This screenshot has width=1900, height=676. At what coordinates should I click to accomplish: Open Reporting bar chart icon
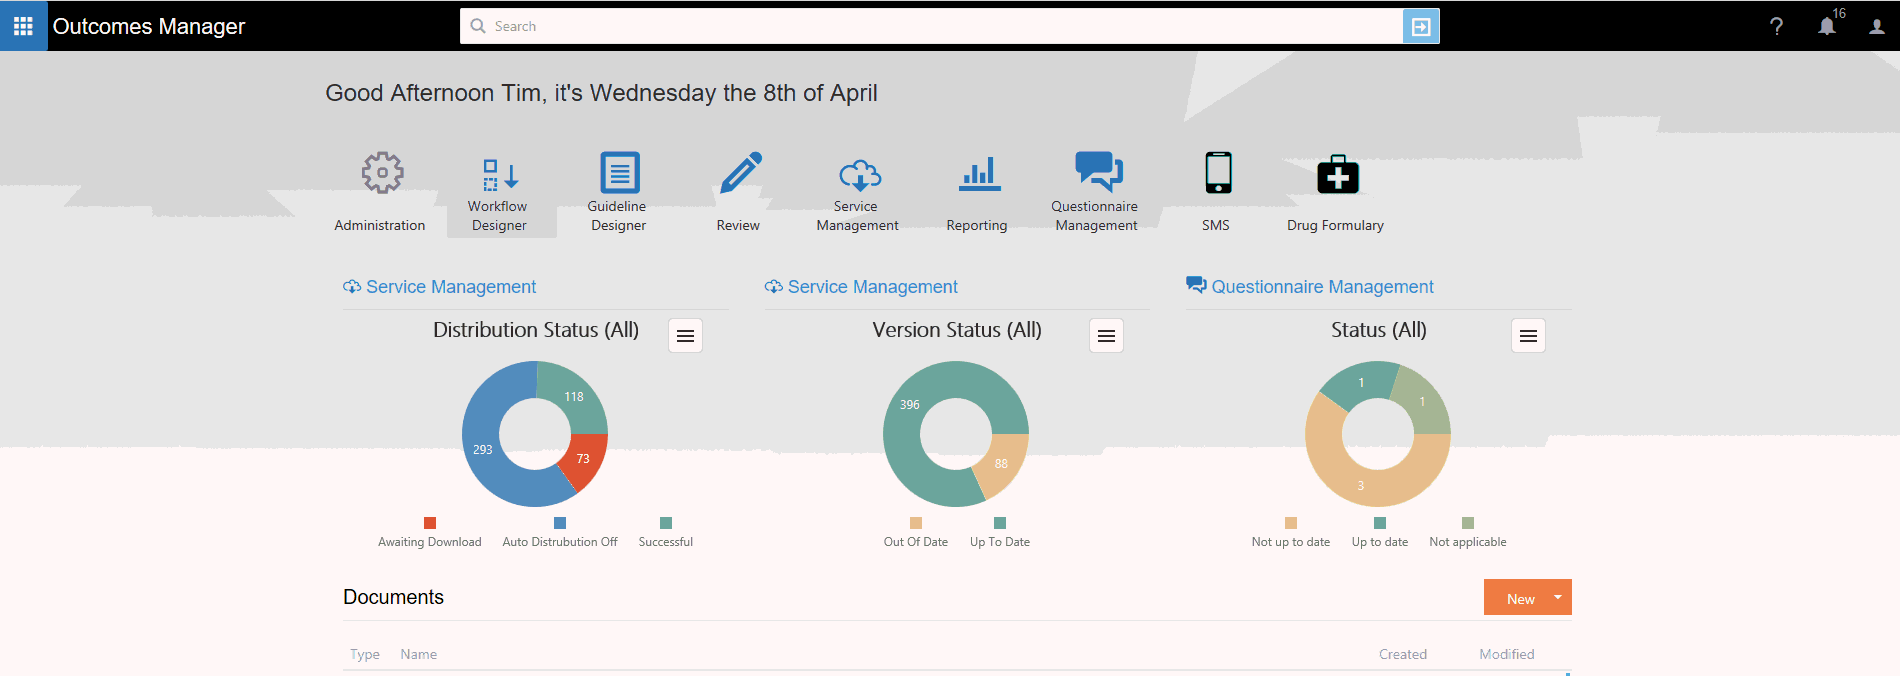978,174
